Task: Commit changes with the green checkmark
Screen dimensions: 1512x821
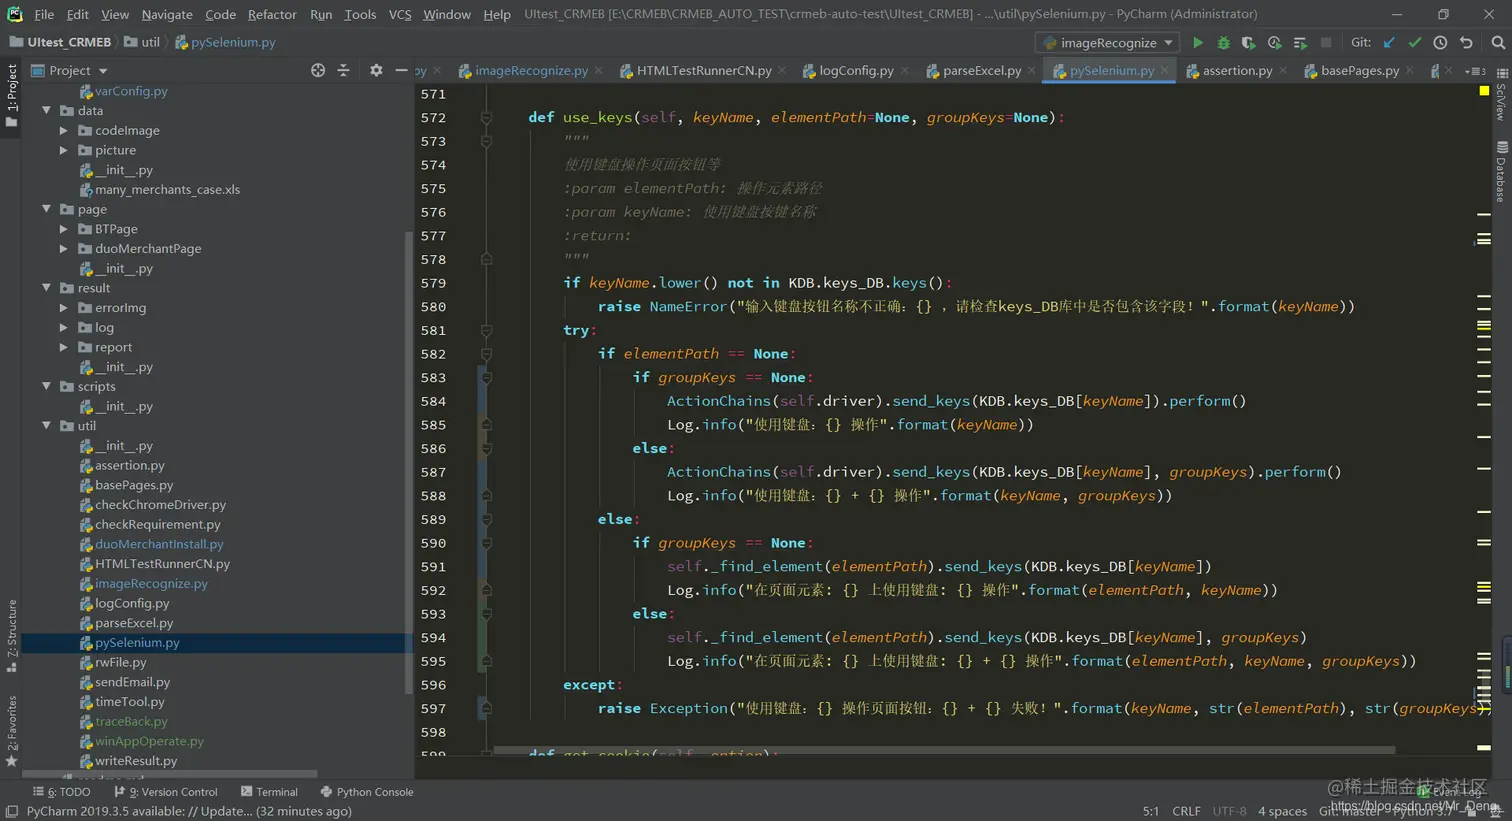Action: pyautogui.click(x=1414, y=43)
